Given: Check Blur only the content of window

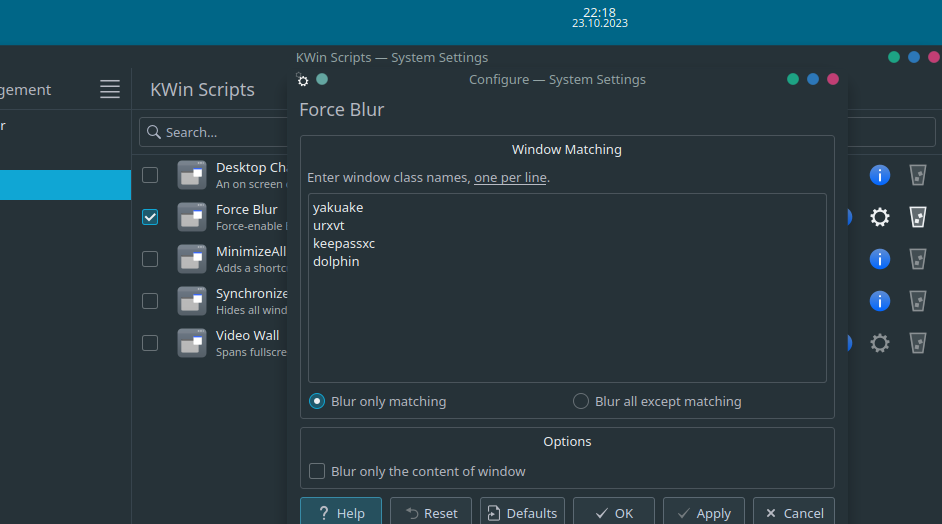Looking at the screenshot, I should pos(317,471).
